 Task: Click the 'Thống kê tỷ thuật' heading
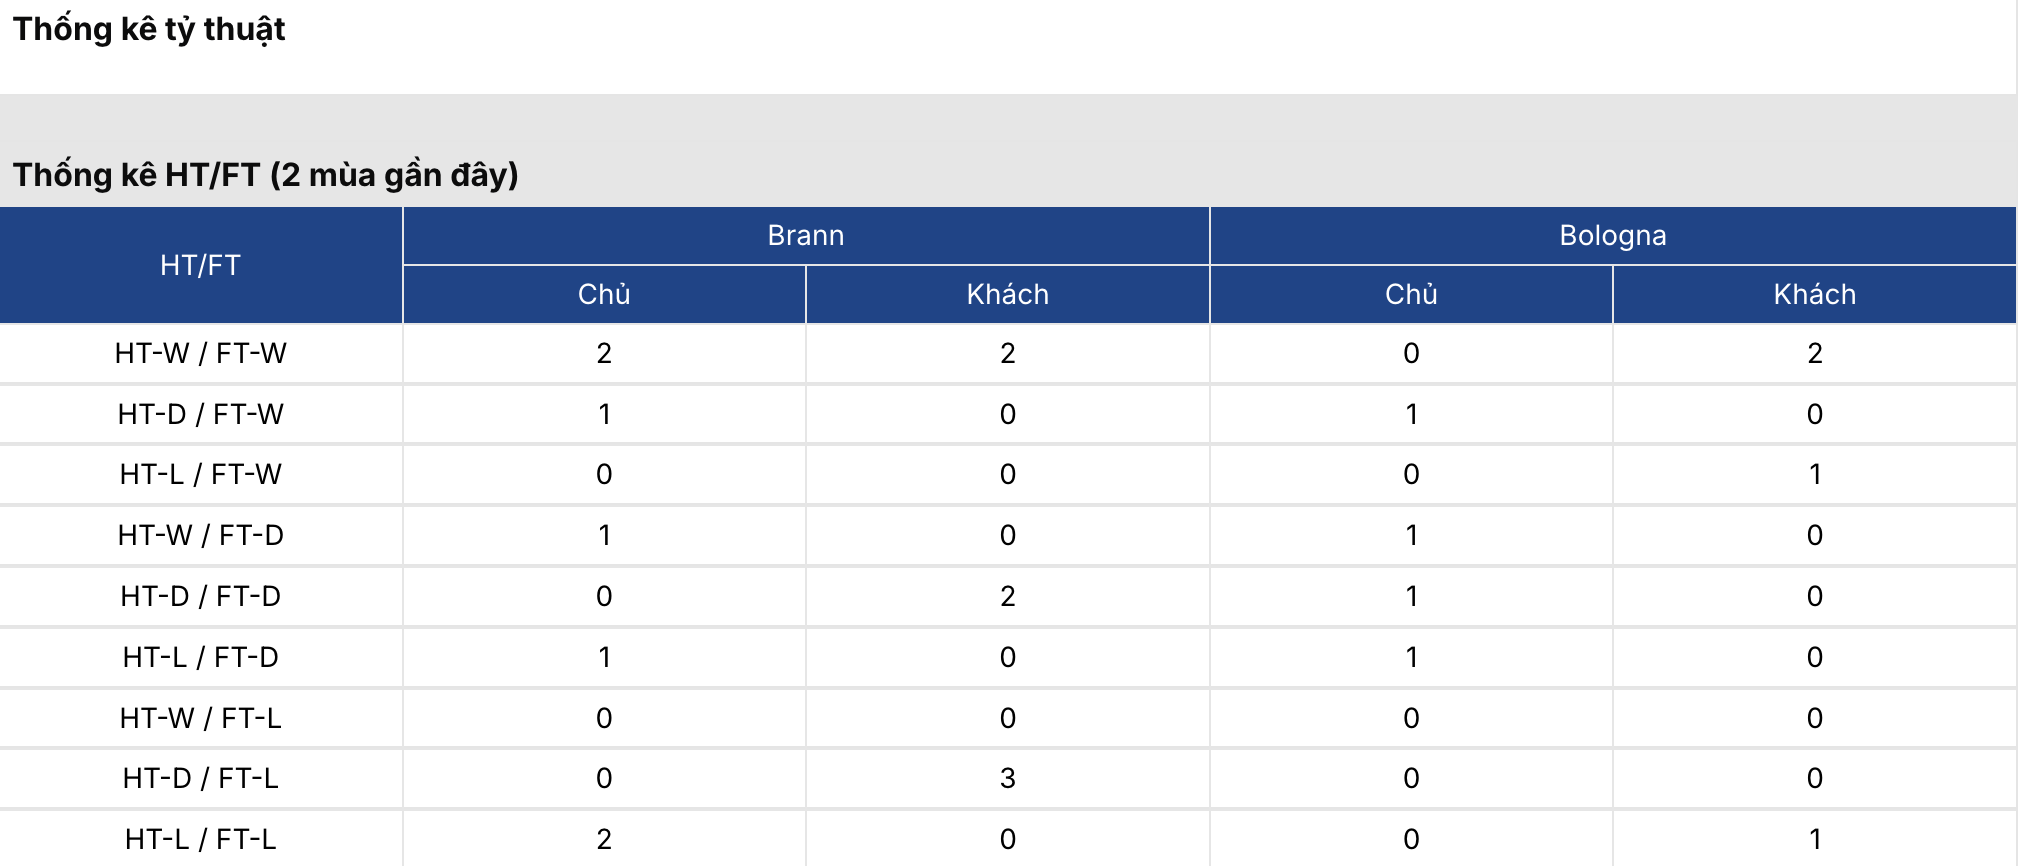click(x=149, y=29)
